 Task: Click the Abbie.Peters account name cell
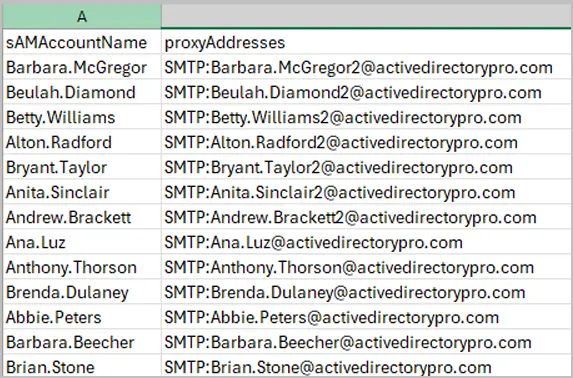click(82, 316)
